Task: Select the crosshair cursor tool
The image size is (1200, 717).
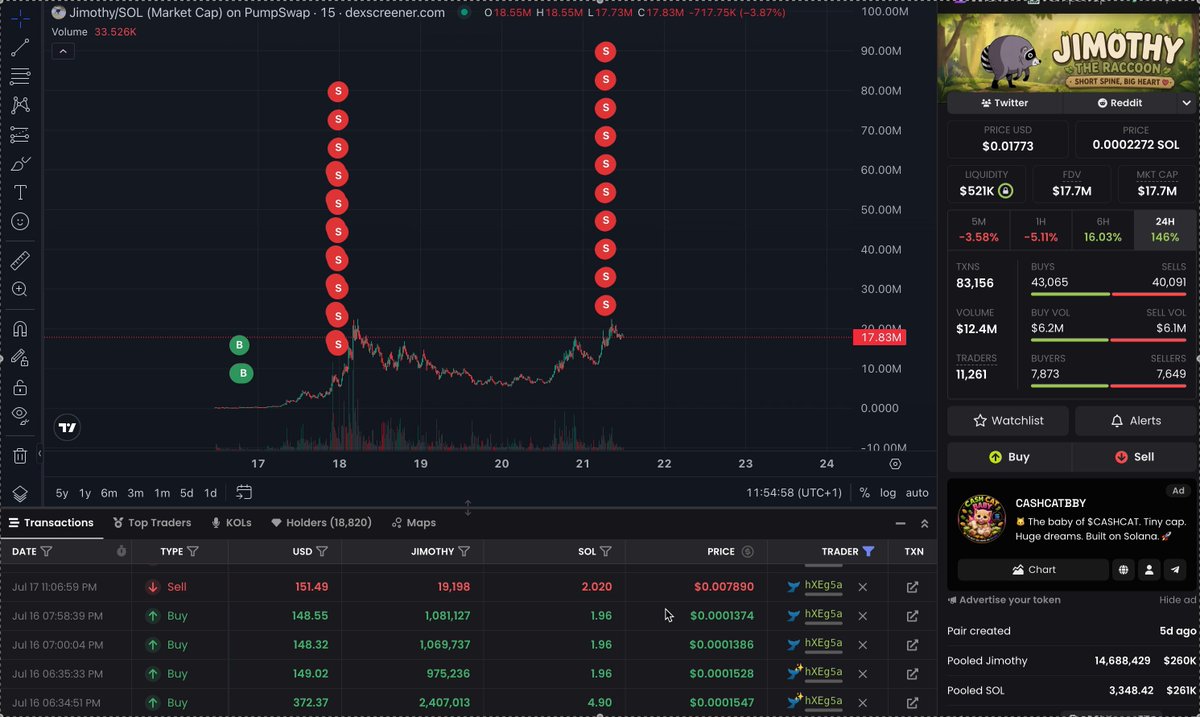Action: tap(20, 19)
